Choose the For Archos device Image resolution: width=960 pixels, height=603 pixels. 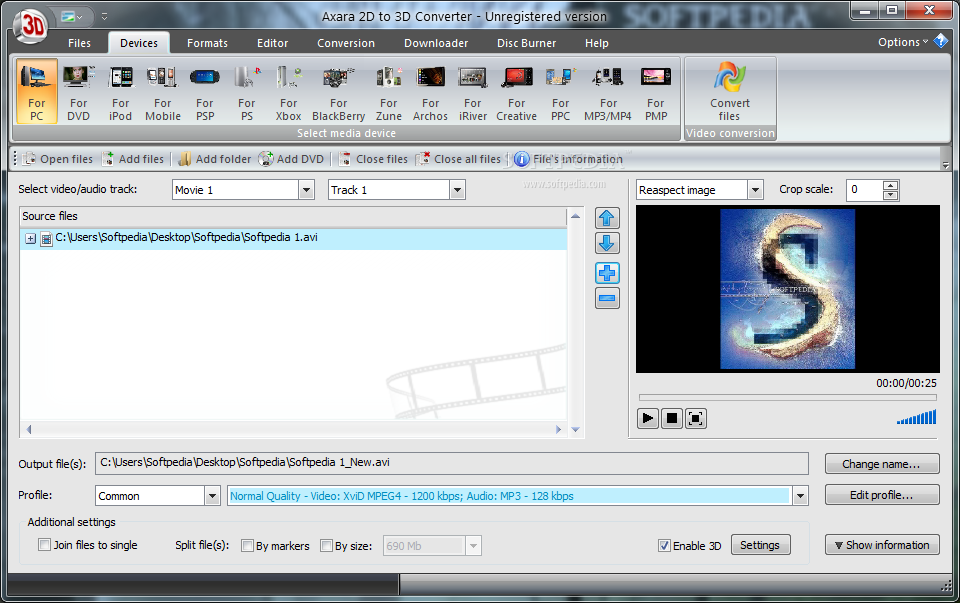(430, 92)
